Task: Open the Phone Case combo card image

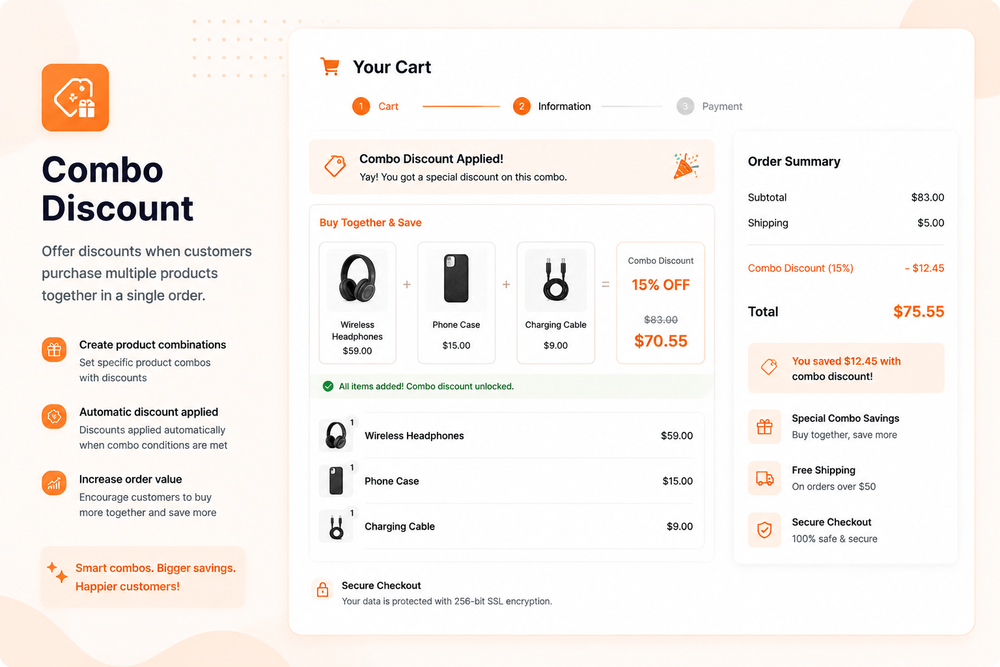Action: 457,279
